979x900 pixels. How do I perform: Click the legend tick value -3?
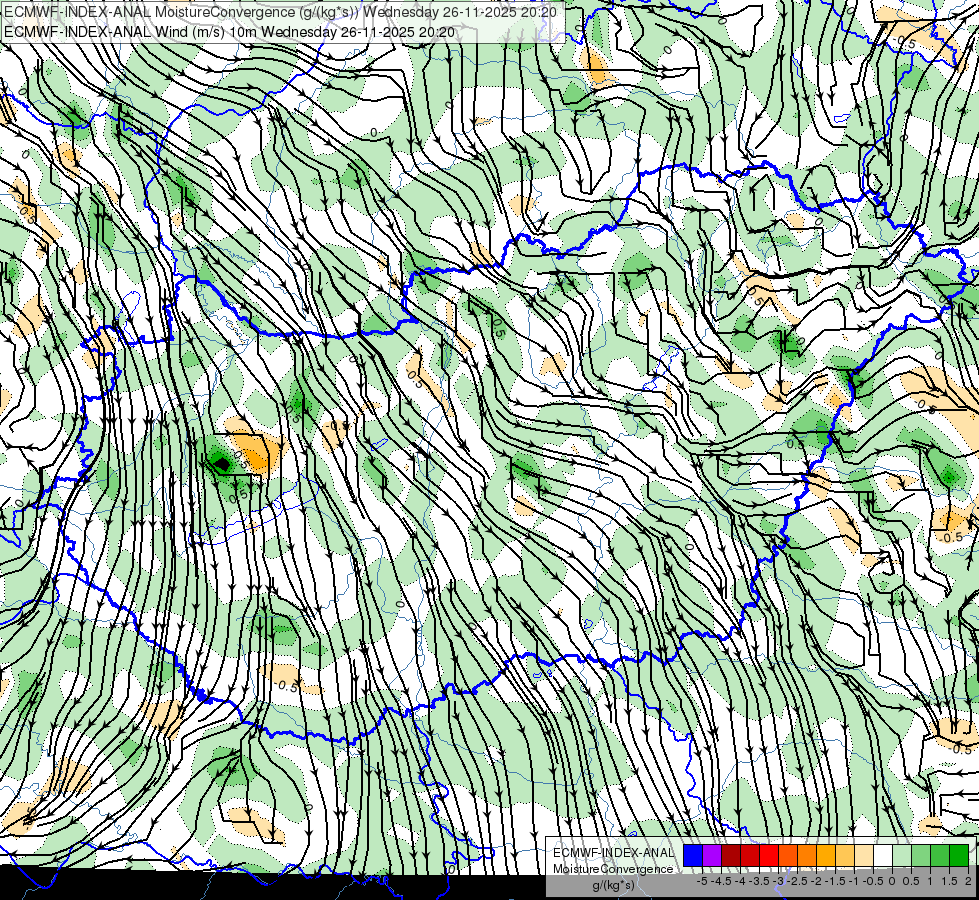click(x=778, y=881)
